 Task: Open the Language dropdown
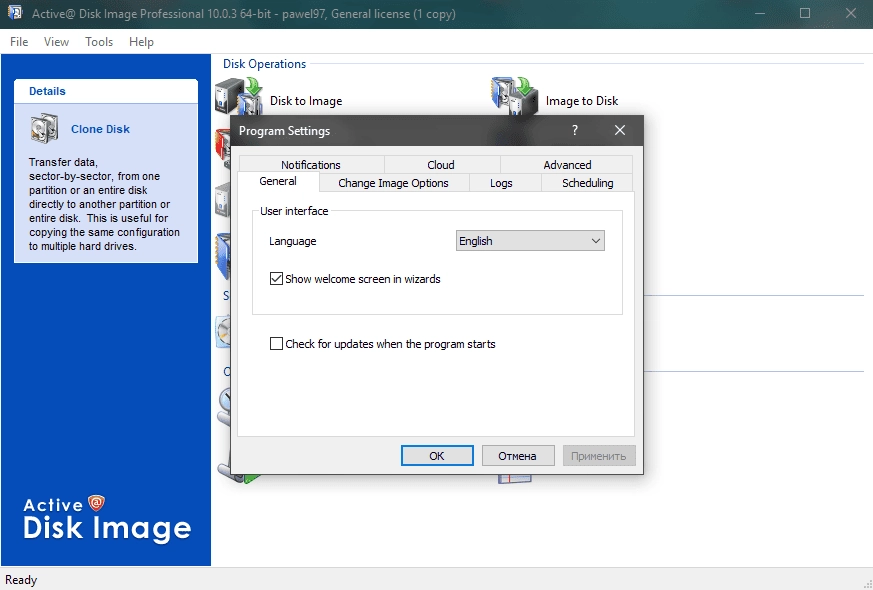click(530, 241)
